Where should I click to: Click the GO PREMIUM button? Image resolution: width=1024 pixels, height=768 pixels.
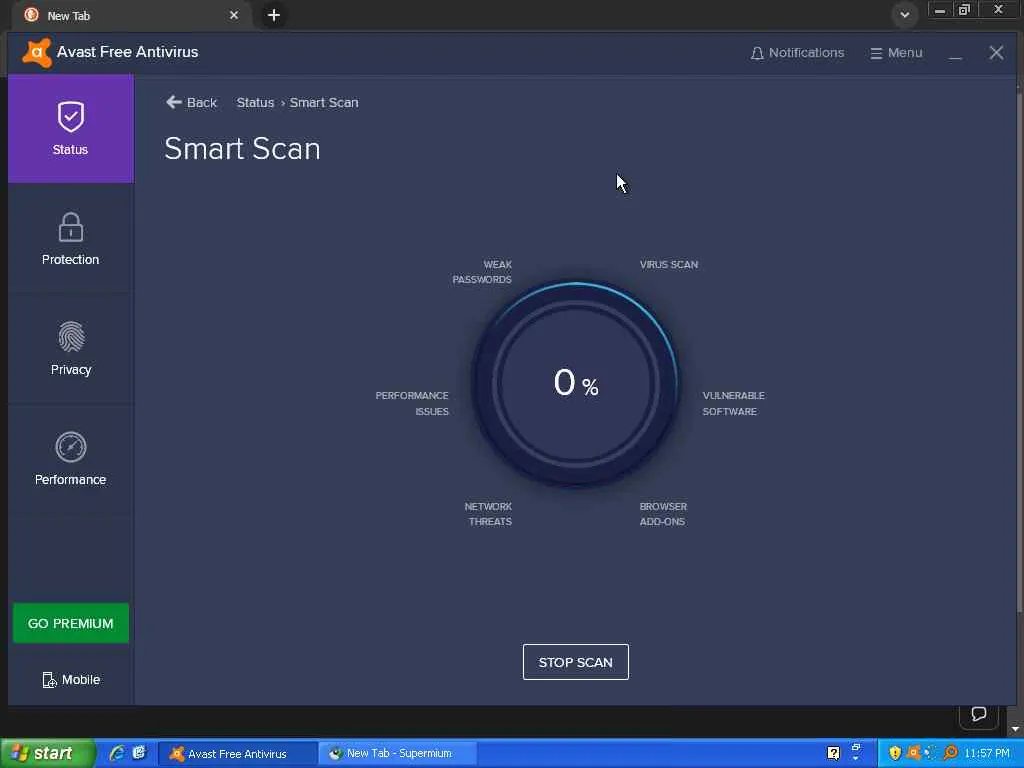71,623
